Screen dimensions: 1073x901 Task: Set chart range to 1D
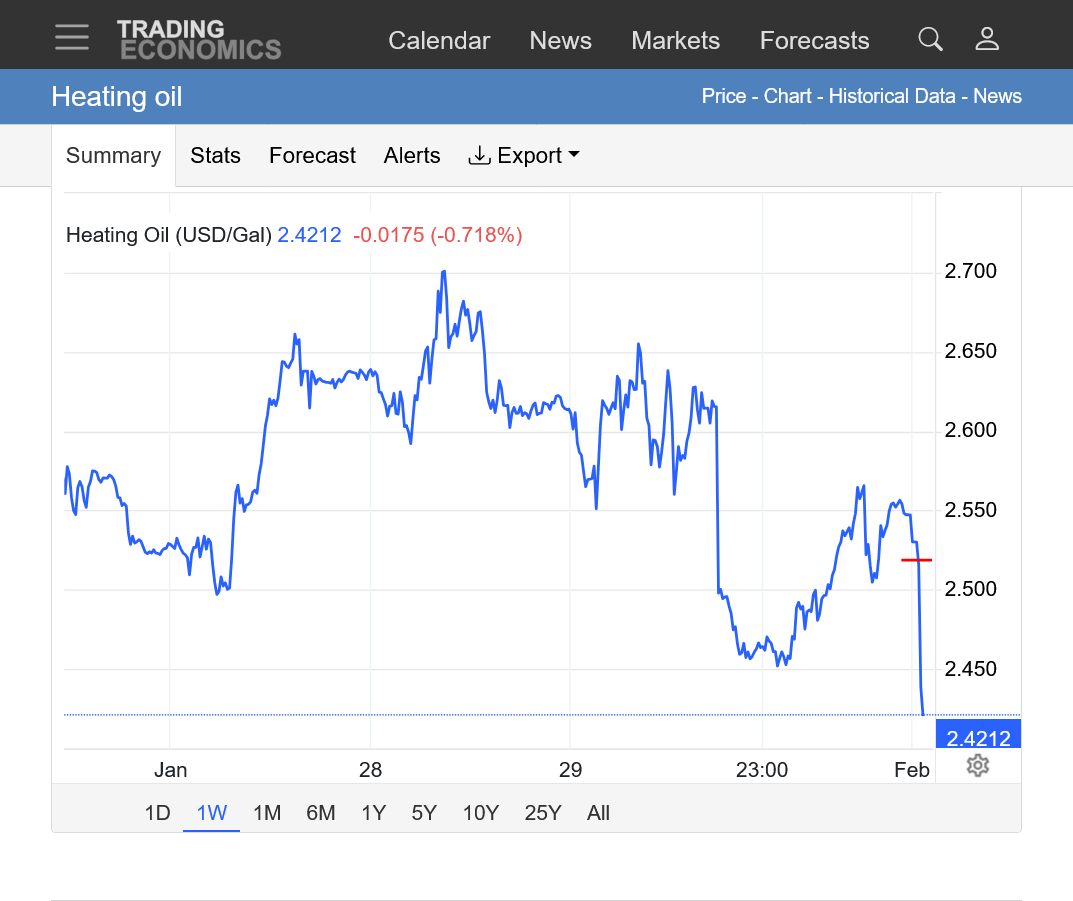coord(157,813)
